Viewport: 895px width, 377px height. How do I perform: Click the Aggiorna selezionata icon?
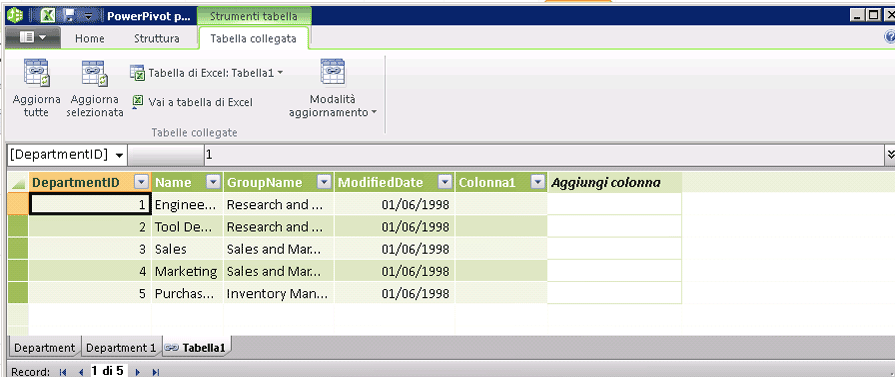pos(94,73)
